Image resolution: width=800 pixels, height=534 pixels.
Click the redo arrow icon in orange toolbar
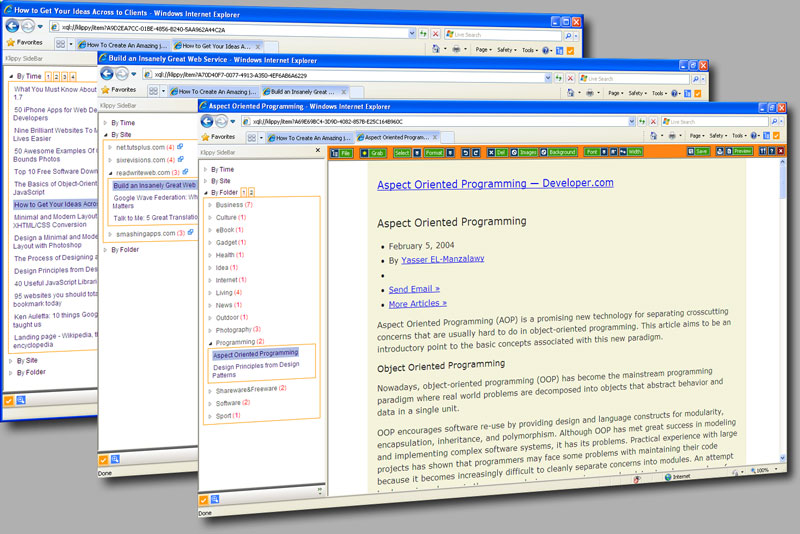click(476, 152)
